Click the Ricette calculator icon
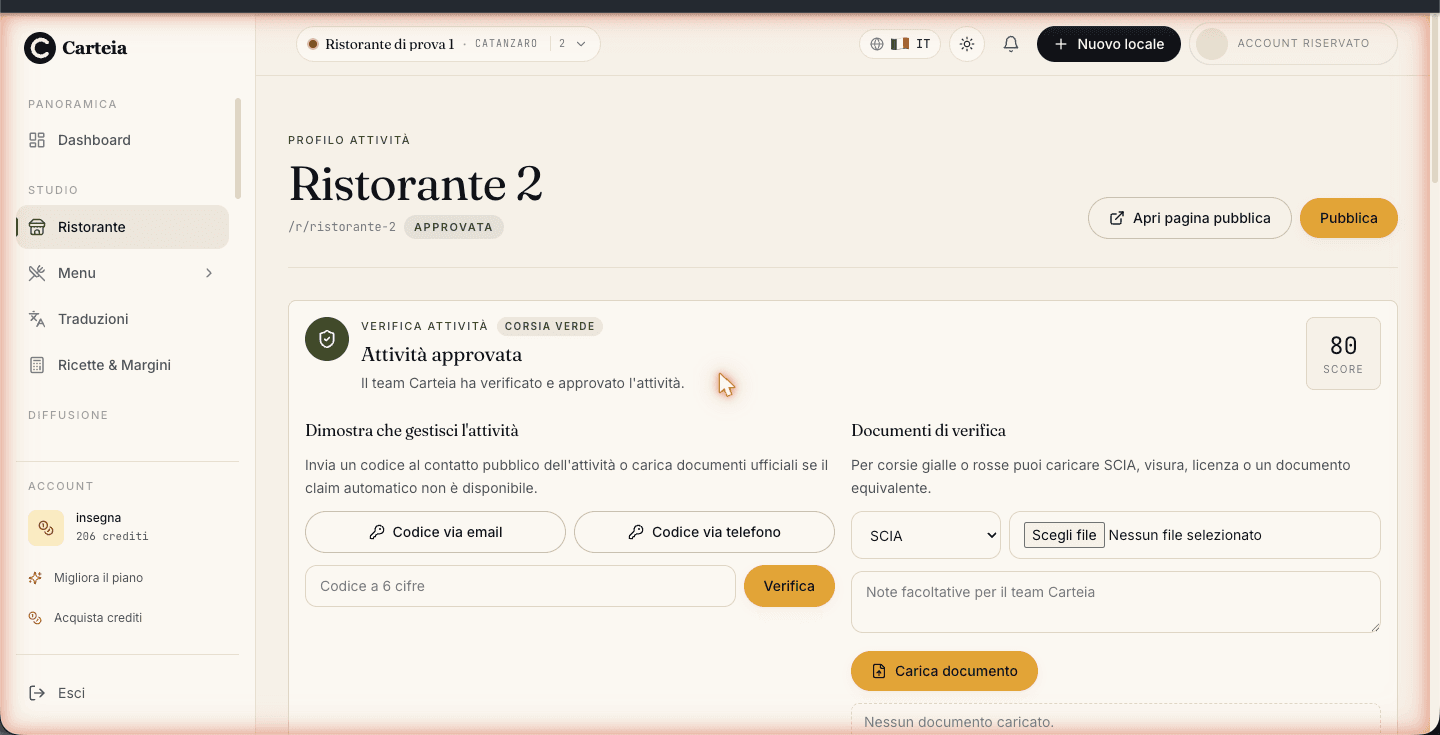The height and width of the screenshot is (735, 1440). coord(37,365)
